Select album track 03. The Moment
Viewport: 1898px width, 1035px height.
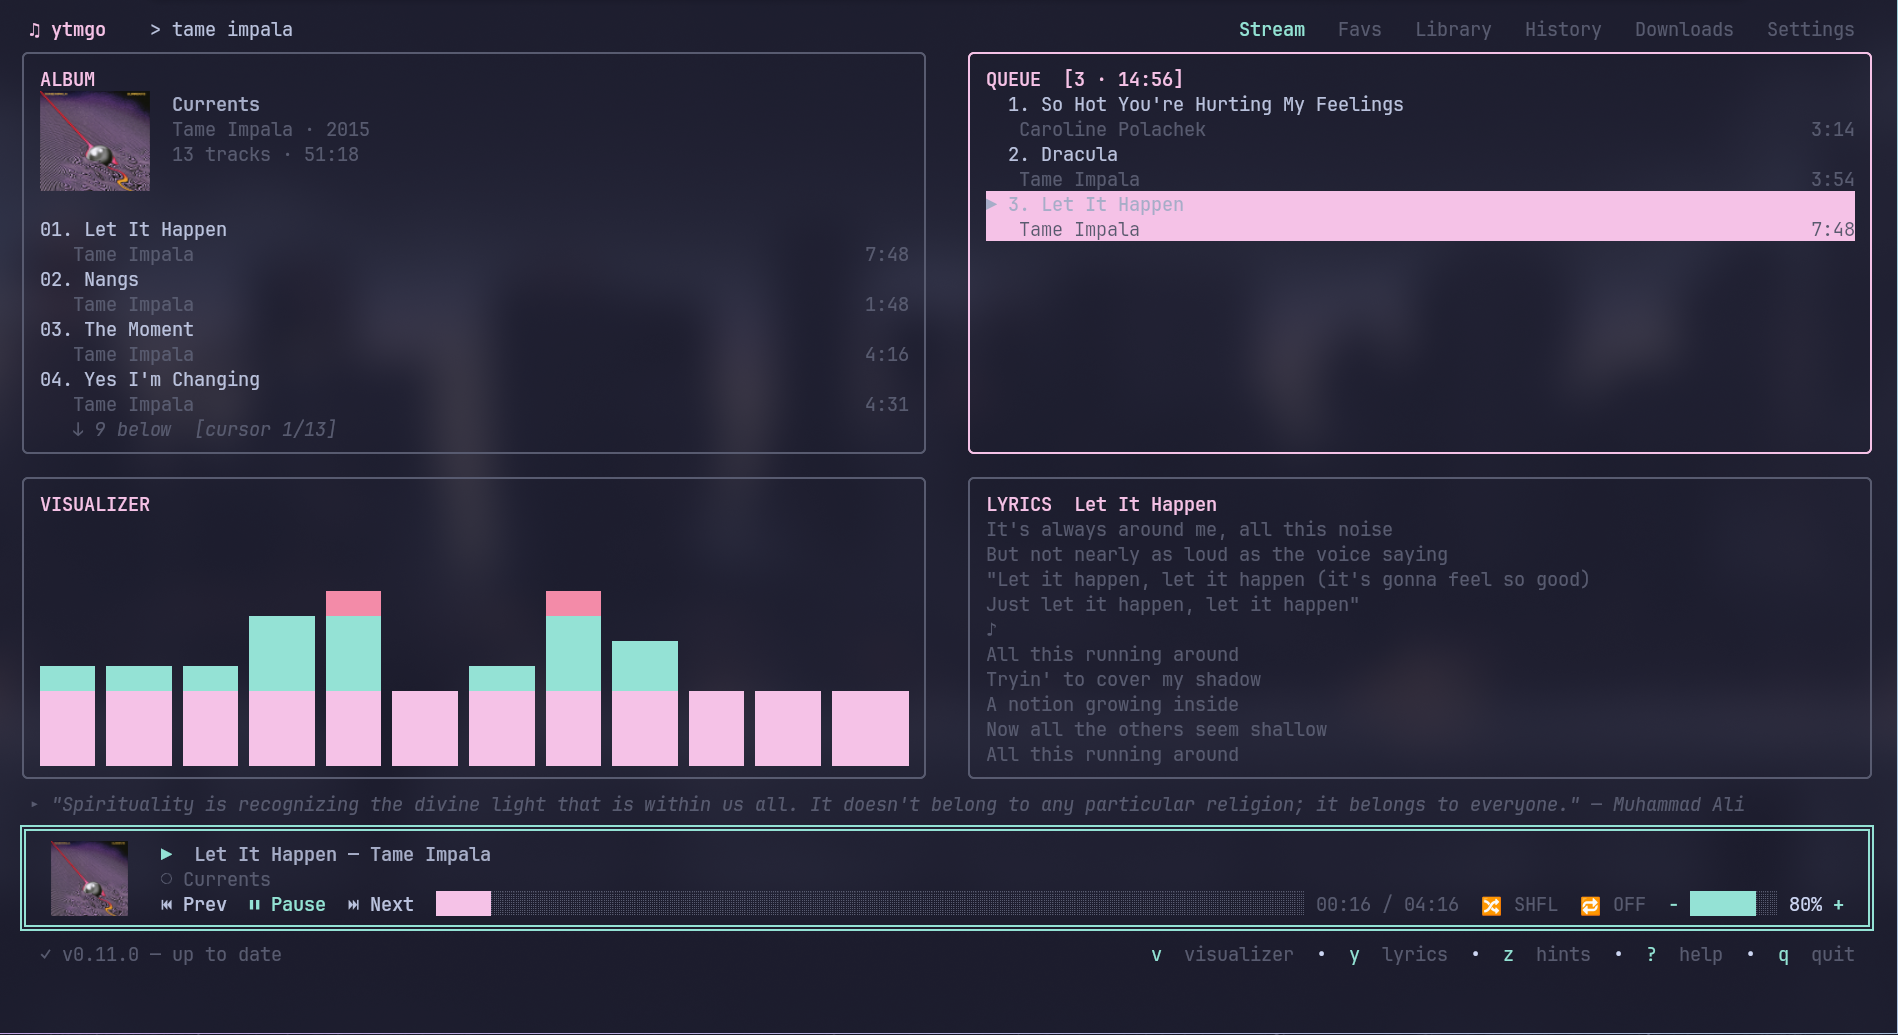pos(474,342)
